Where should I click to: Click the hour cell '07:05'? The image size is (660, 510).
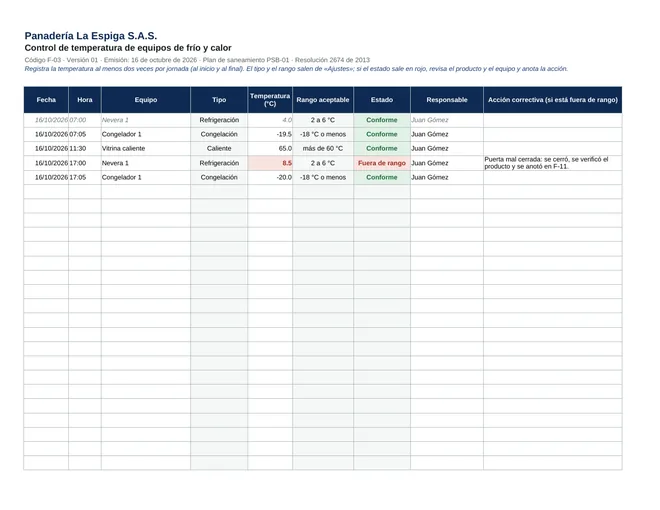click(85, 134)
